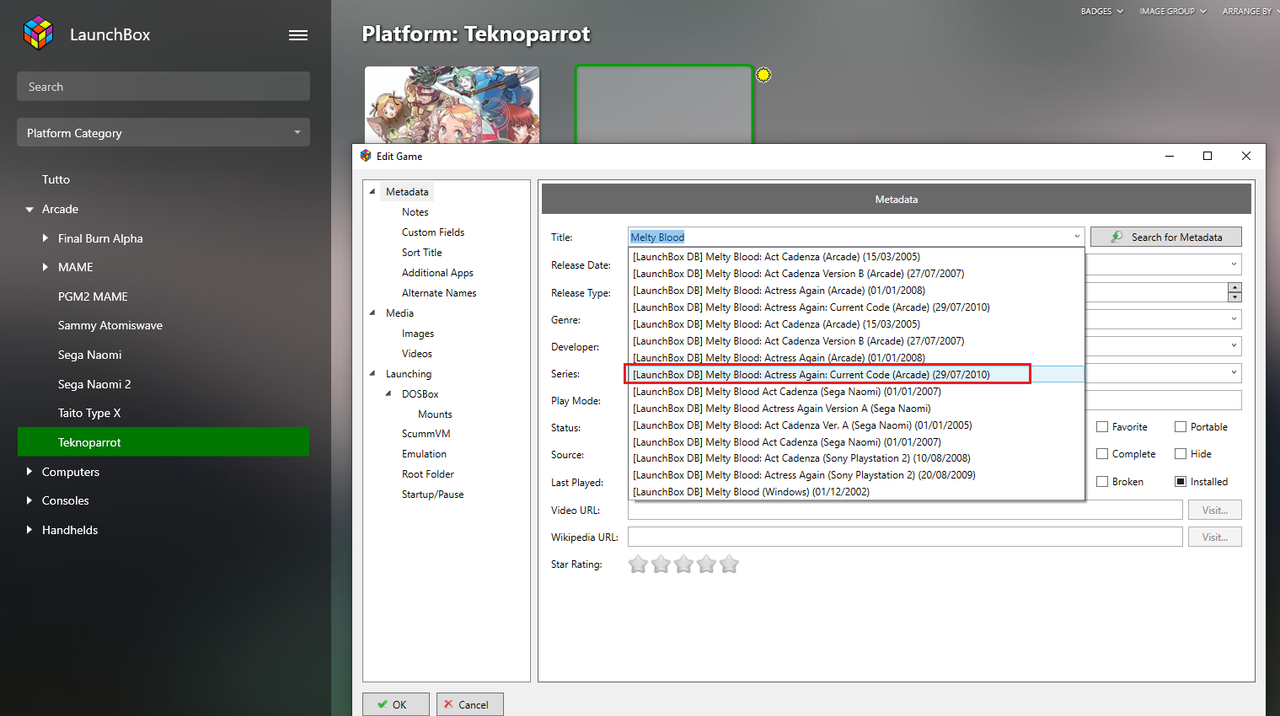
Task: Open the hamburger menu in sidebar
Action: (298, 35)
